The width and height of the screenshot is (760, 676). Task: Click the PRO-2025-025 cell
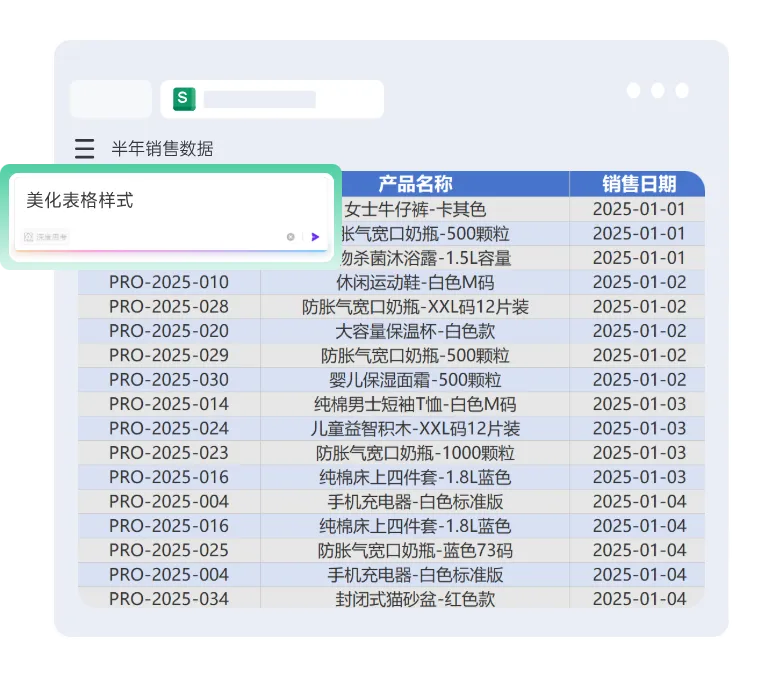point(169,550)
